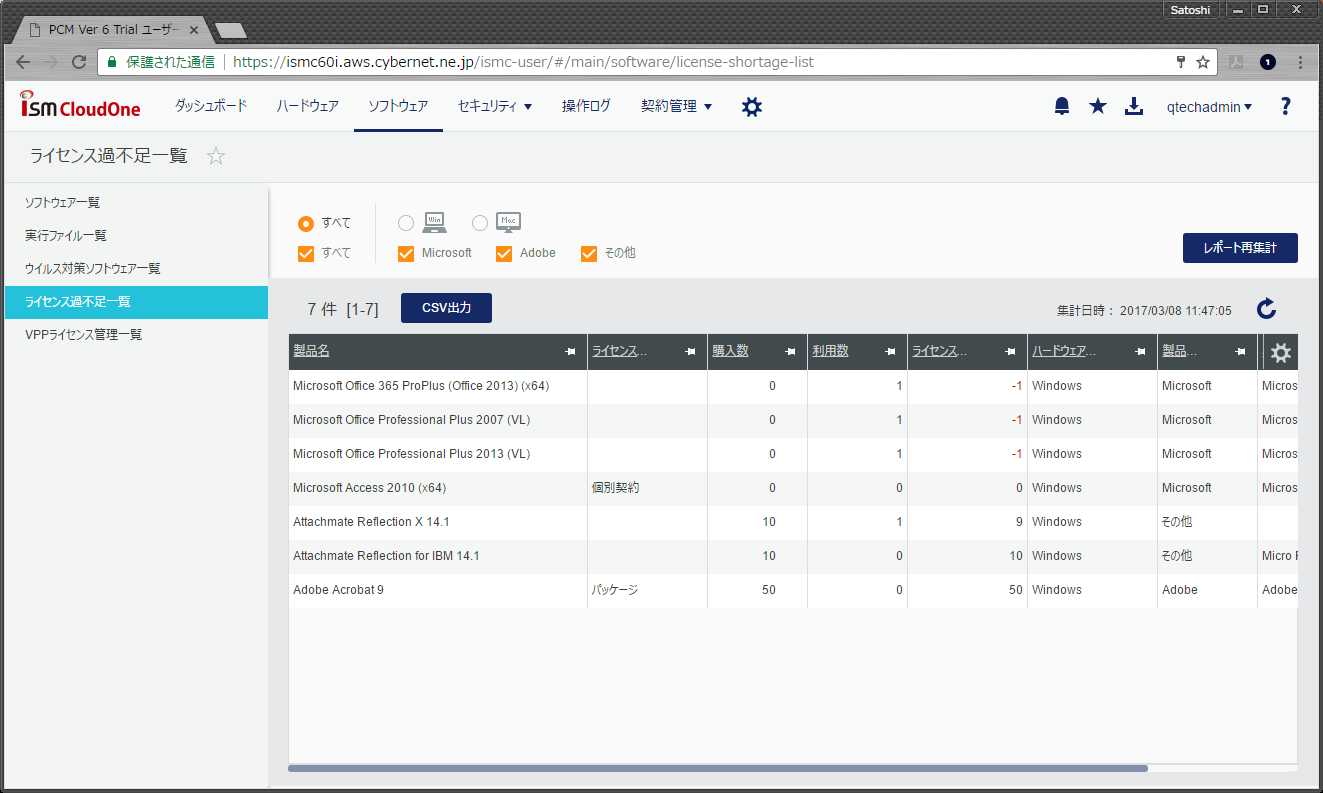
Task: Click Microsoft Office Professional Plus 2007 (VL)
Action: tap(412, 420)
